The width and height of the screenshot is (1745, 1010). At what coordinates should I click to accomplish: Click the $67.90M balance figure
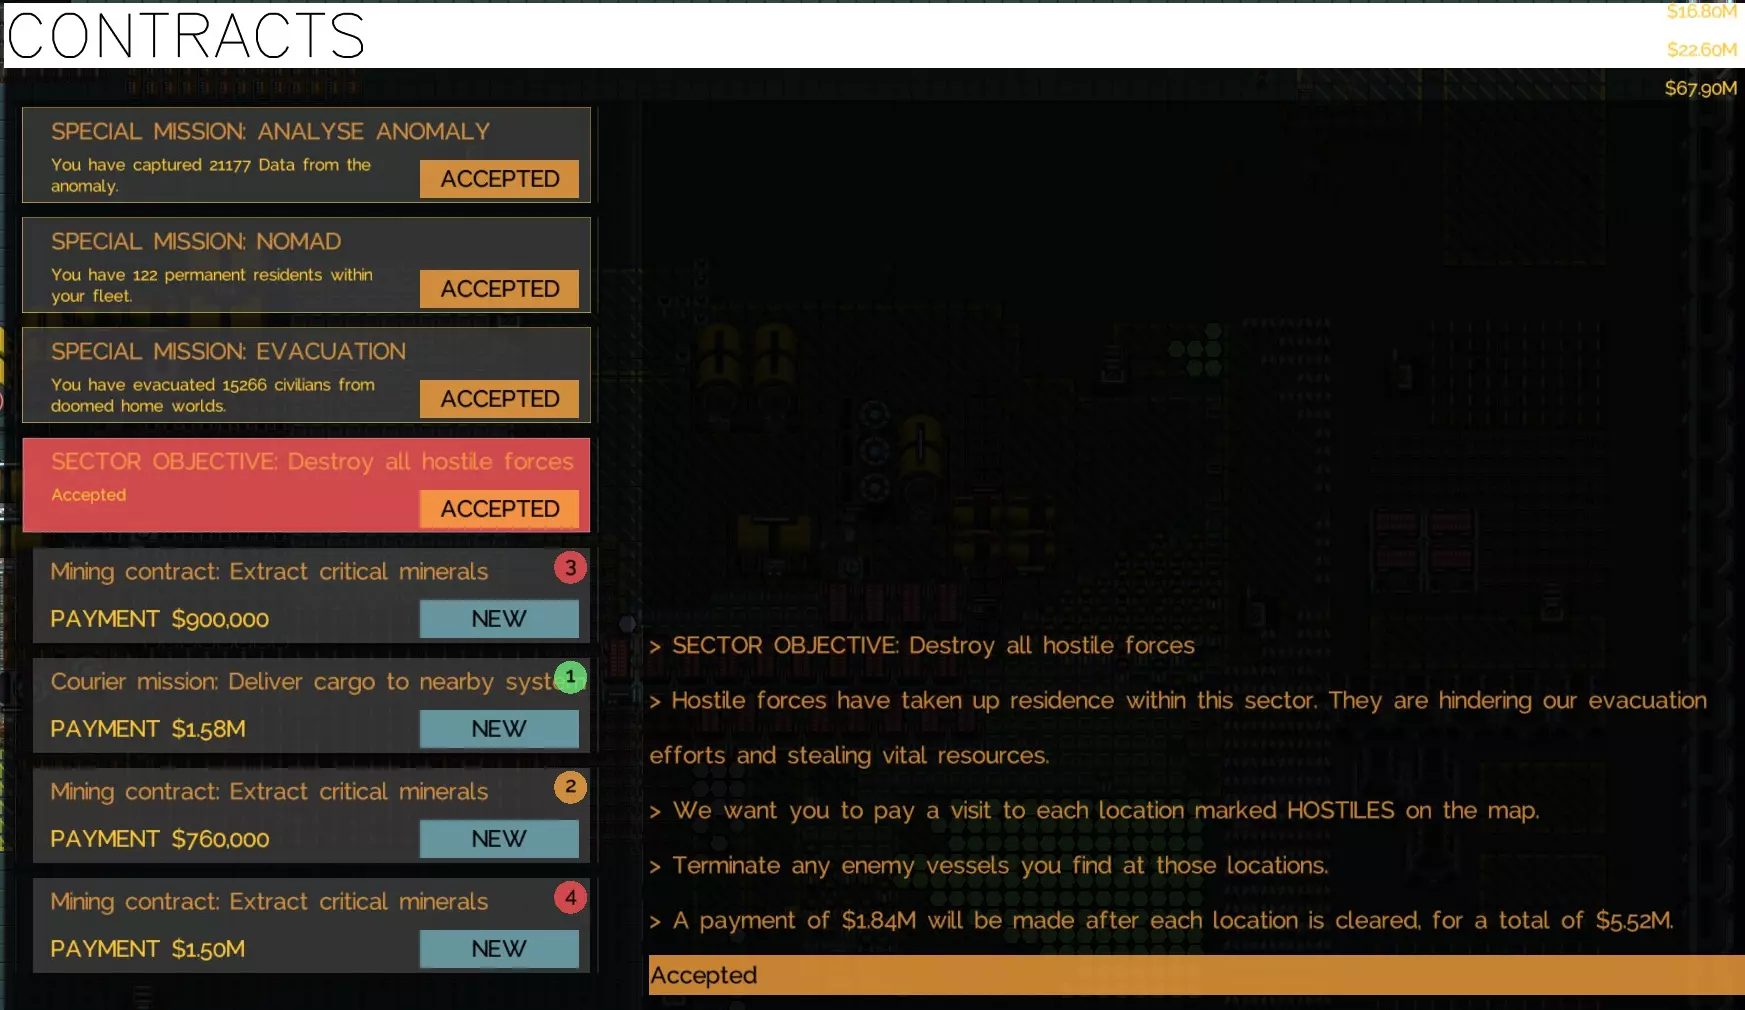click(1701, 88)
